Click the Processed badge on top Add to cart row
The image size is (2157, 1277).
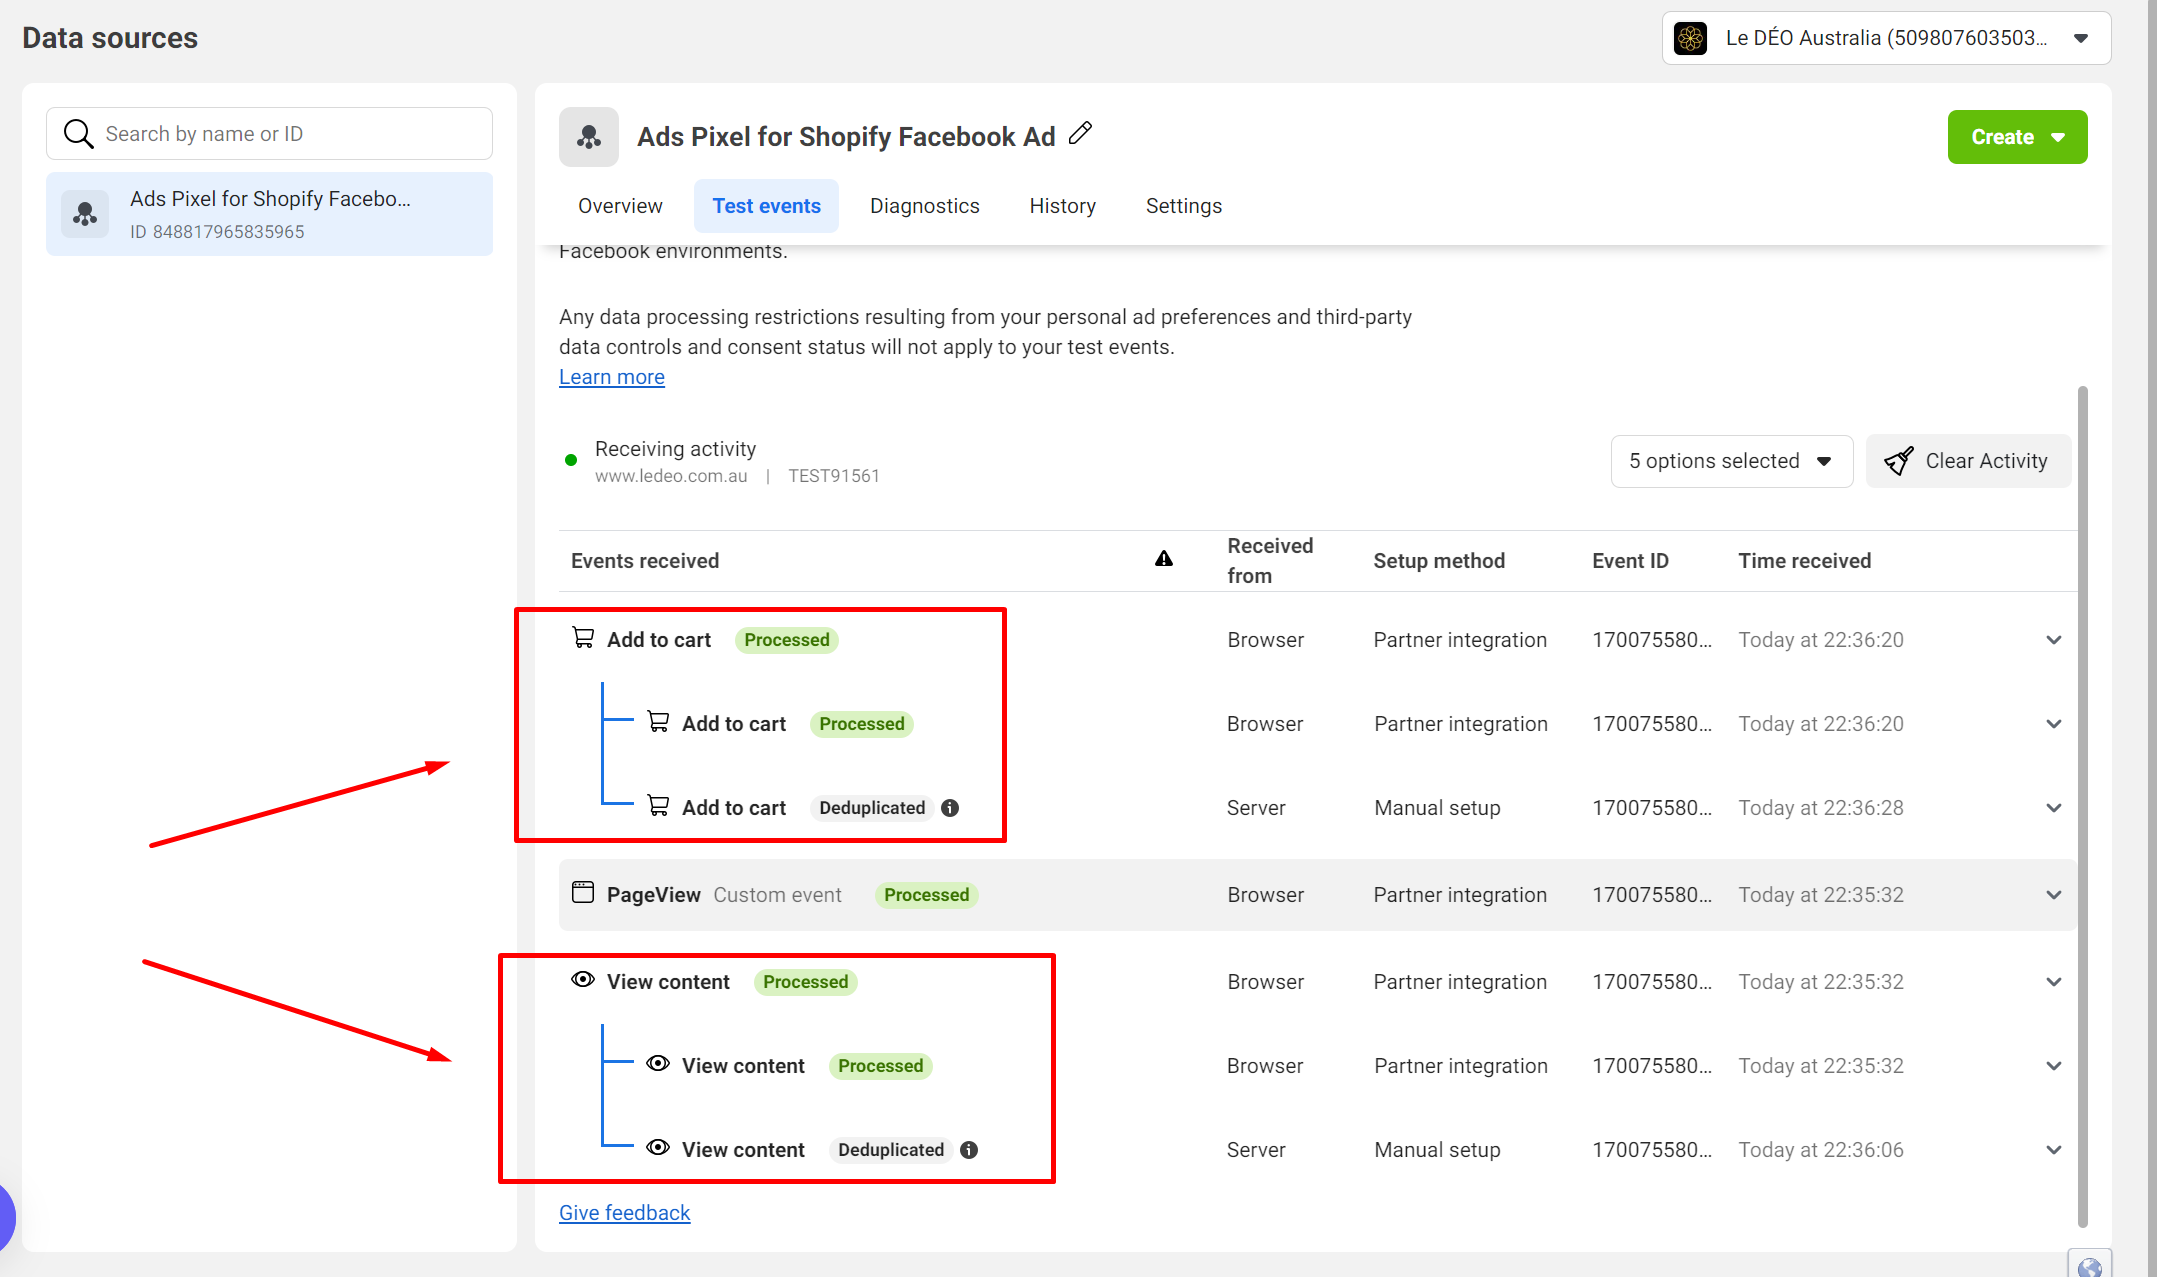(787, 640)
